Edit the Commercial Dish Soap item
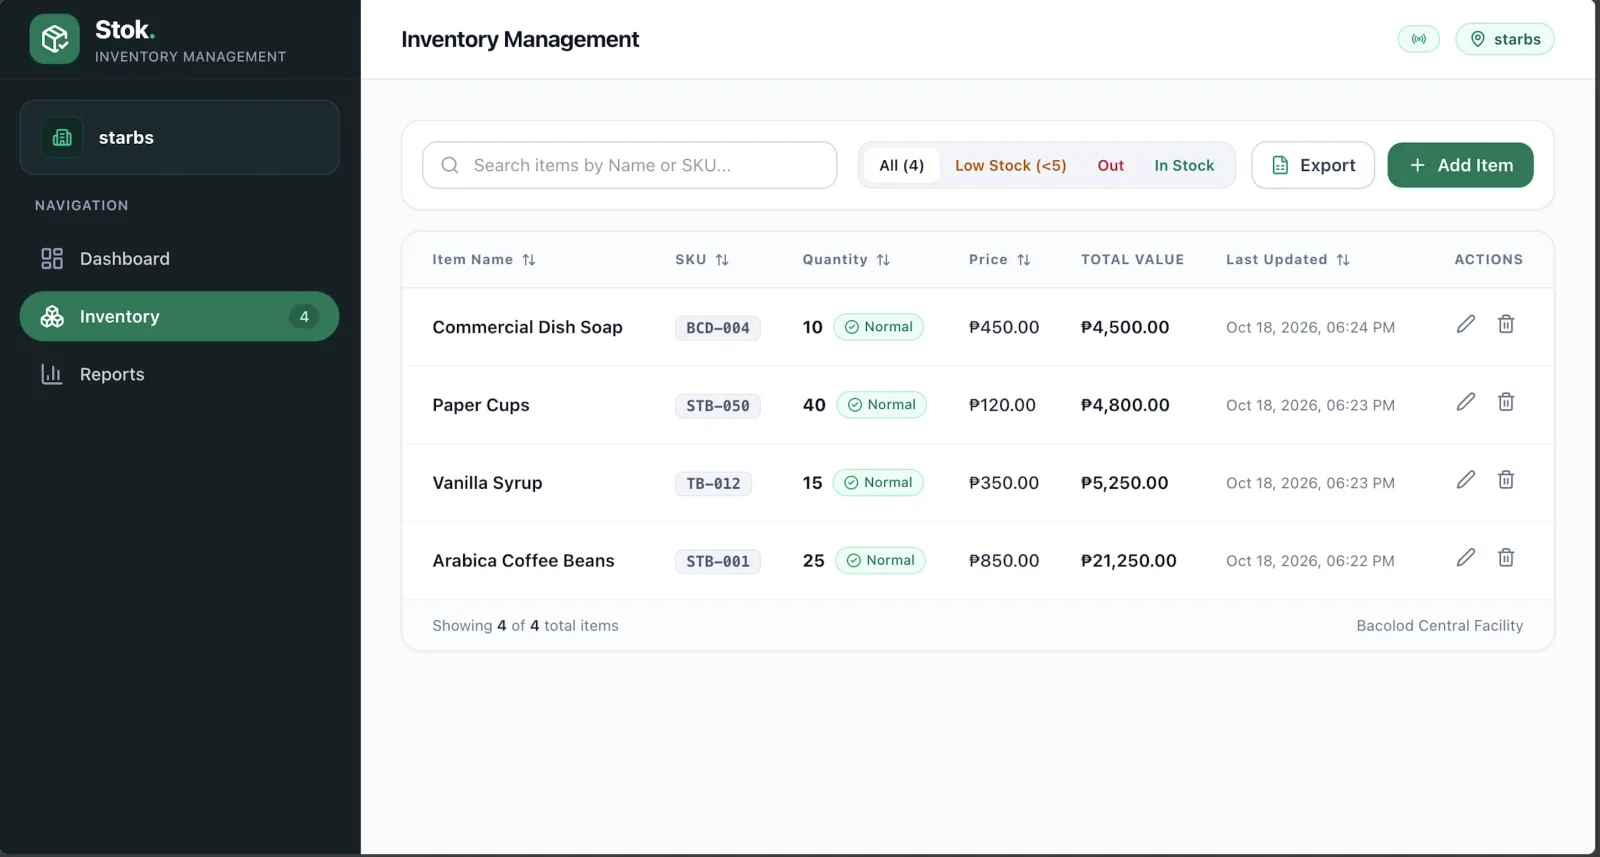This screenshot has width=1600, height=857. click(1465, 324)
